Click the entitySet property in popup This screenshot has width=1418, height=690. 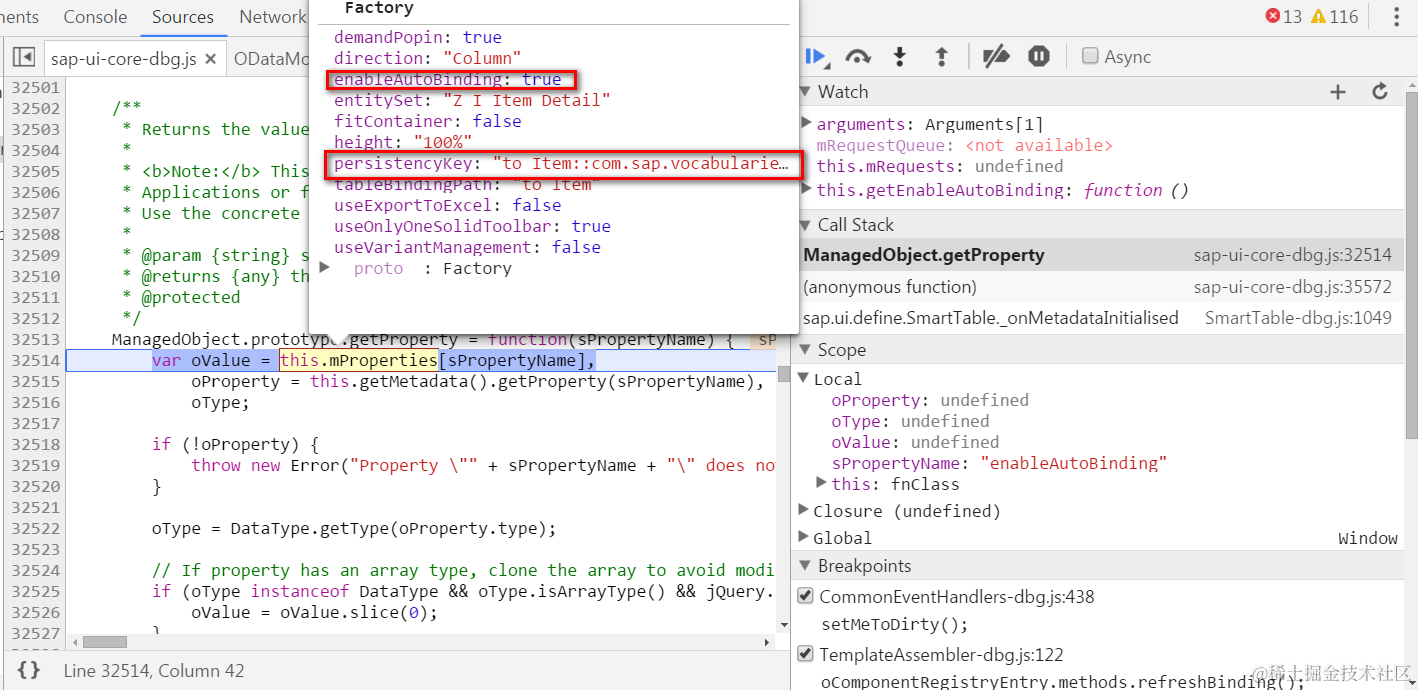click(472, 100)
